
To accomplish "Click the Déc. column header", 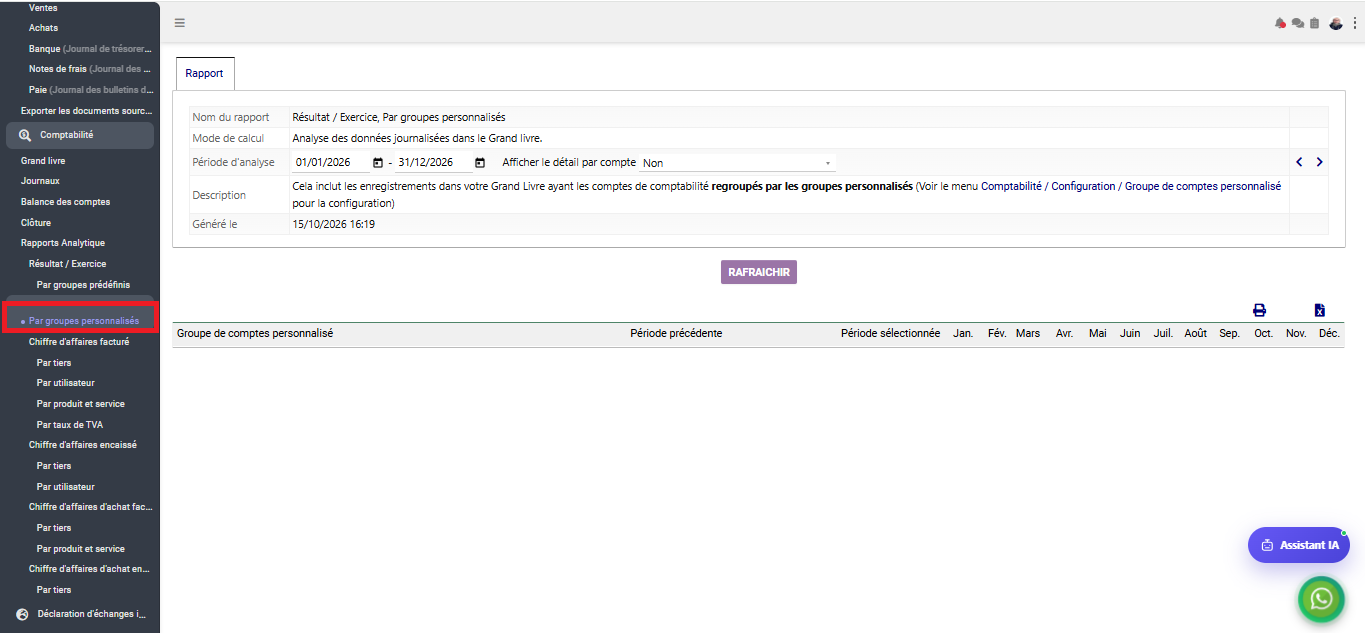I will 1329,333.
